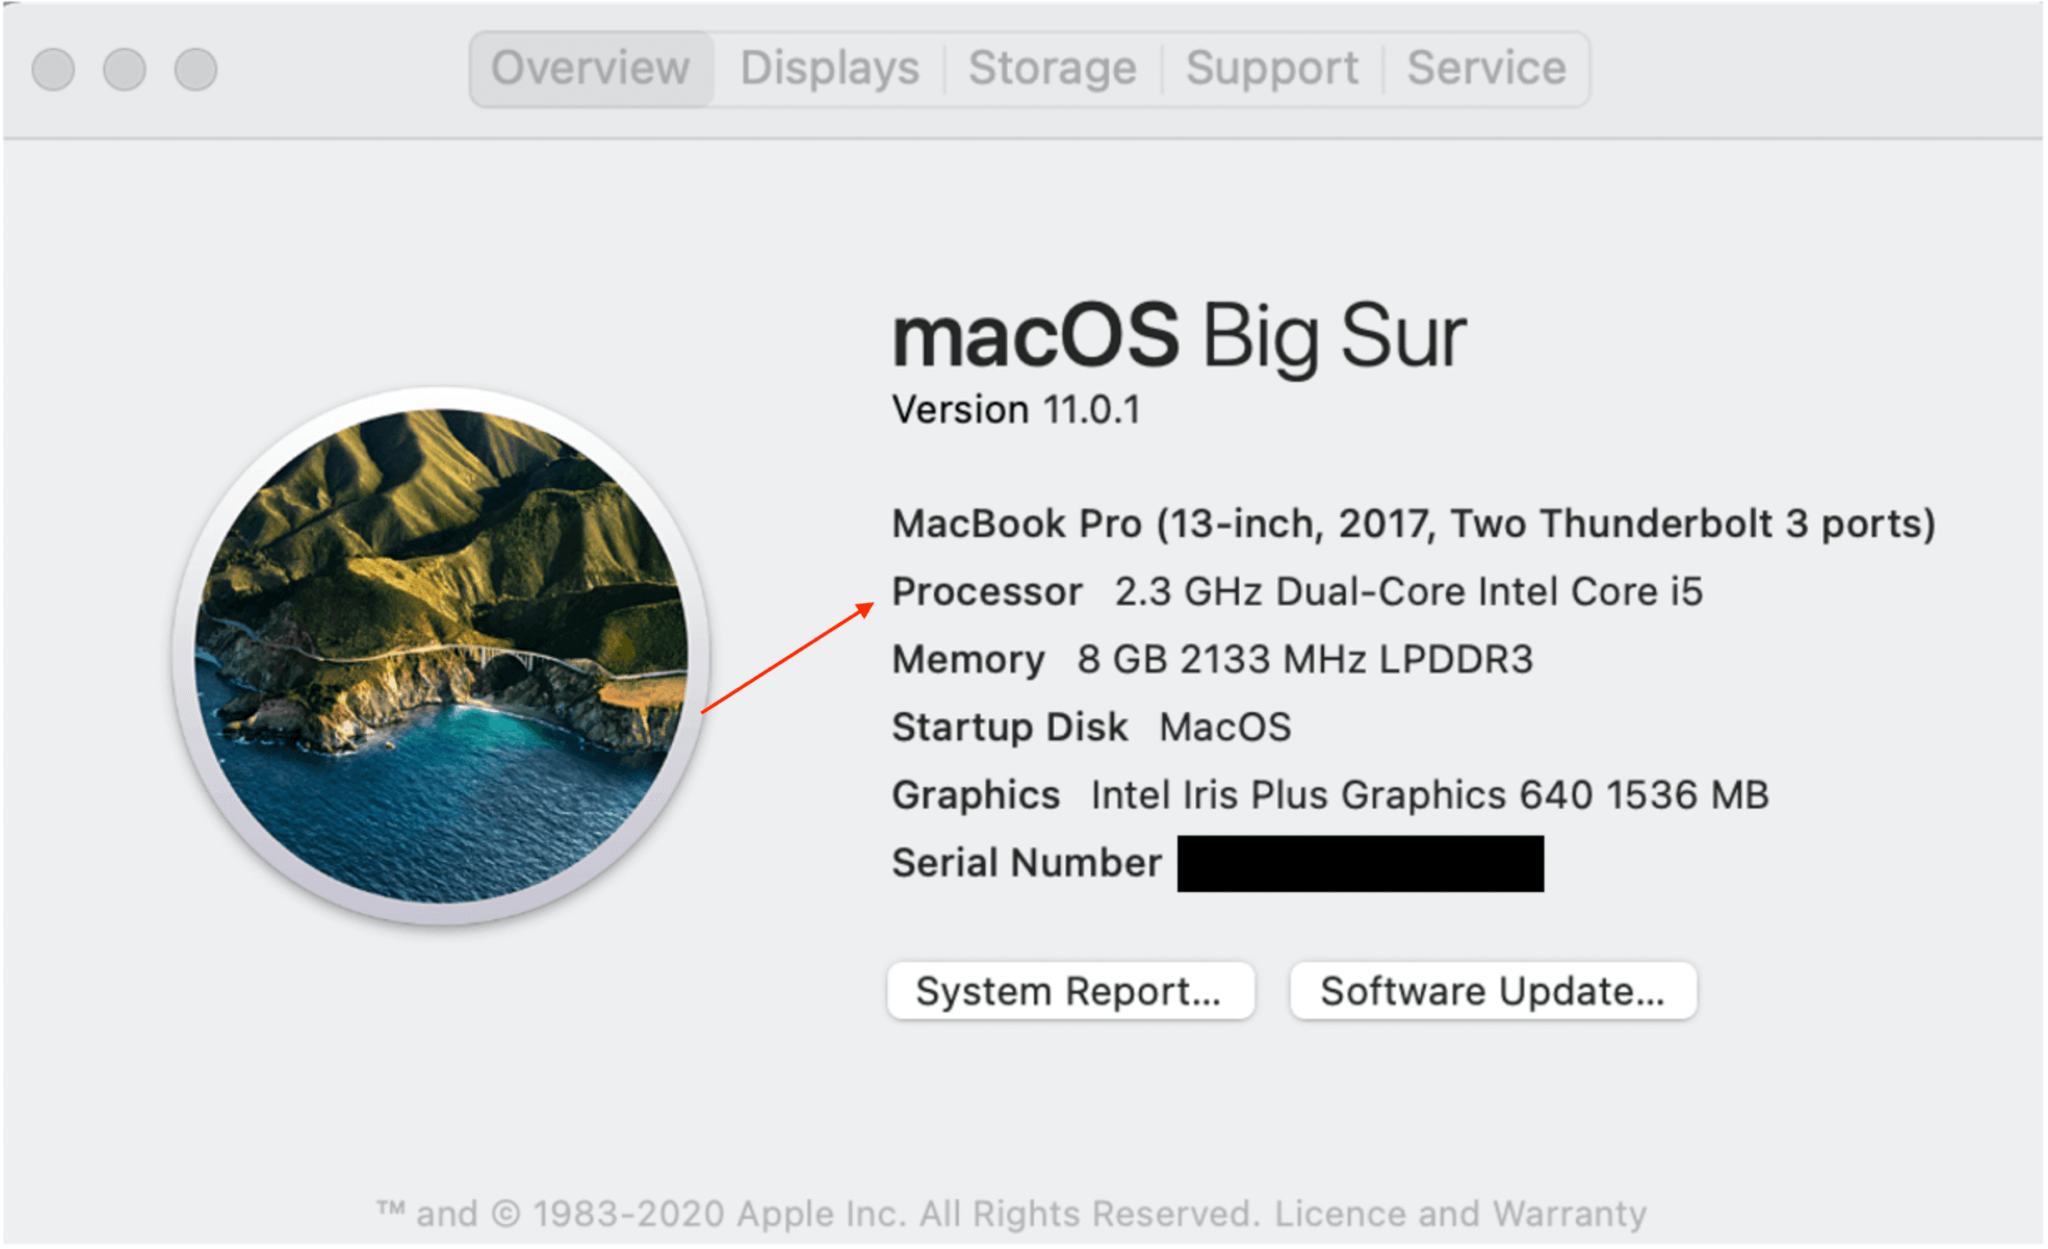Click the Memory 8 GB line
Viewport: 2048px width, 1249px height.
tap(1214, 659)
